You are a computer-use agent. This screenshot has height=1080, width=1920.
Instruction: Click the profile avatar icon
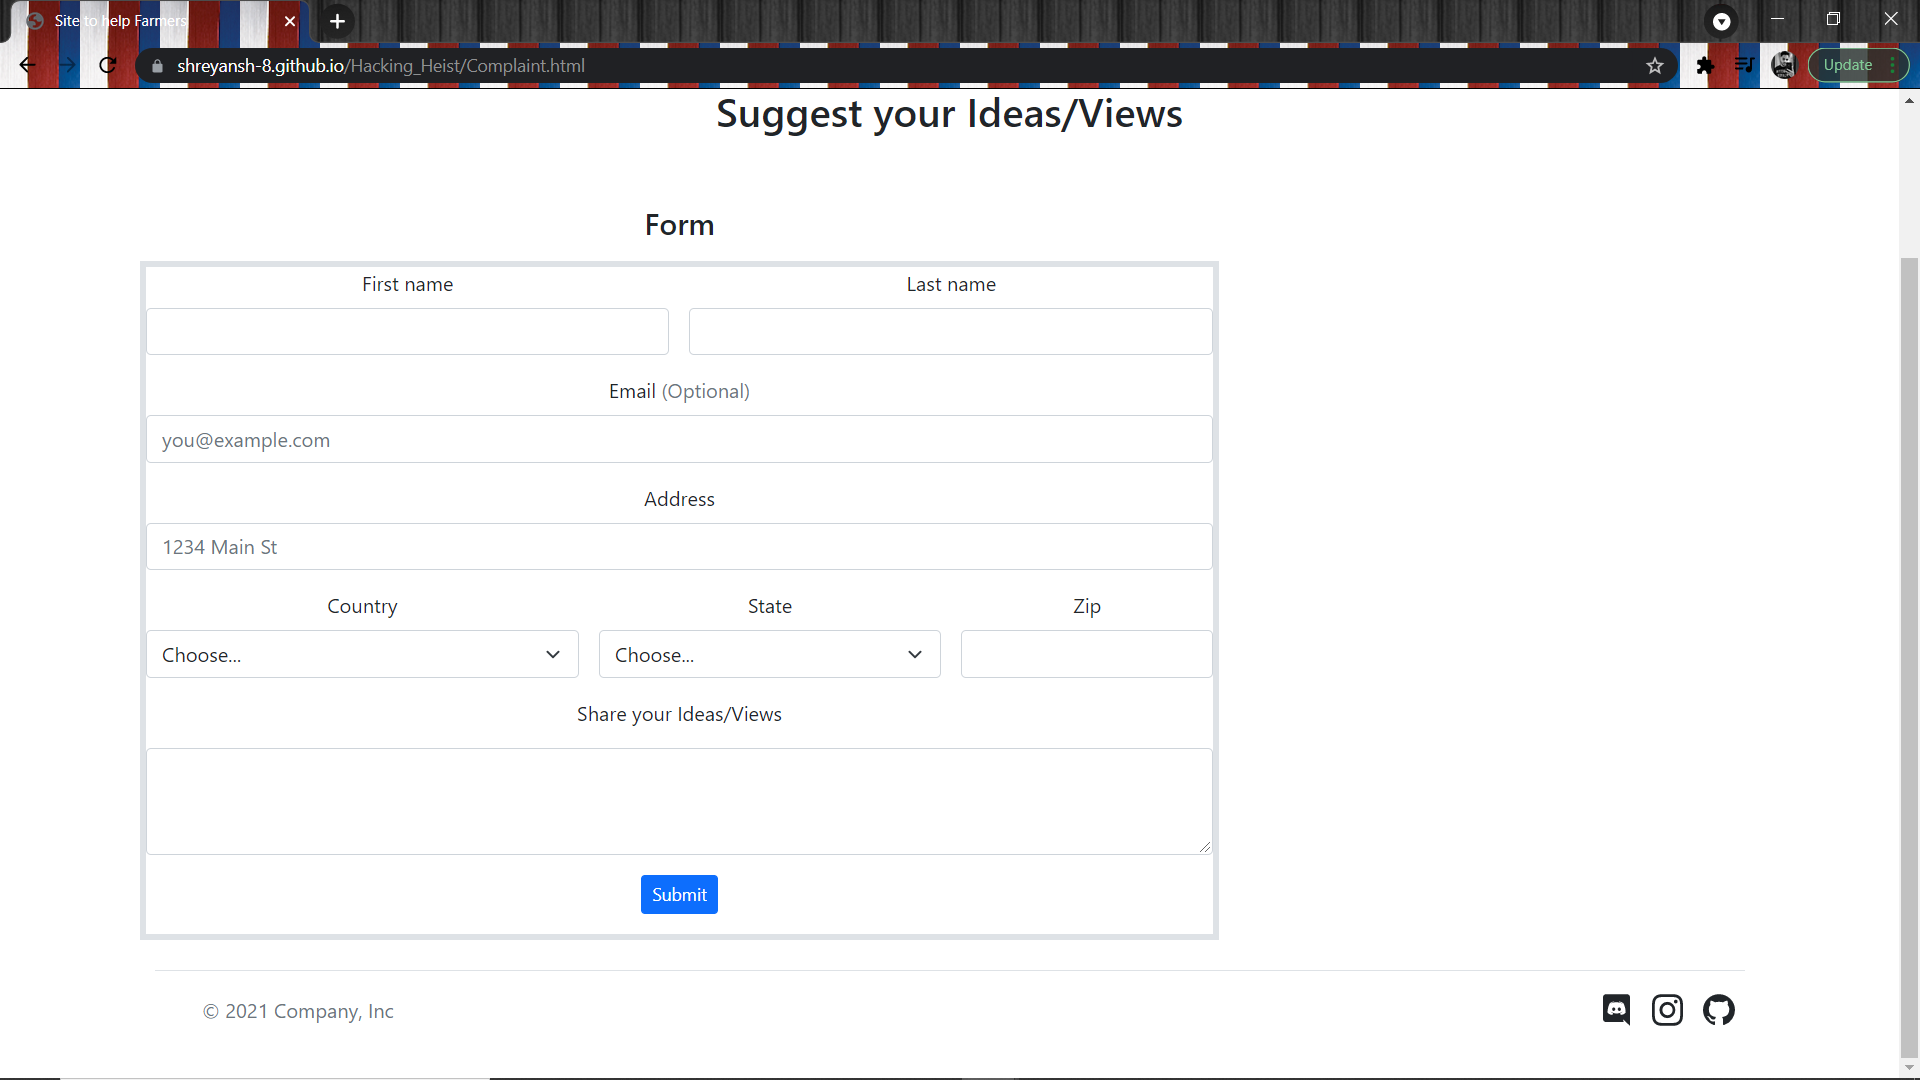1783,66
